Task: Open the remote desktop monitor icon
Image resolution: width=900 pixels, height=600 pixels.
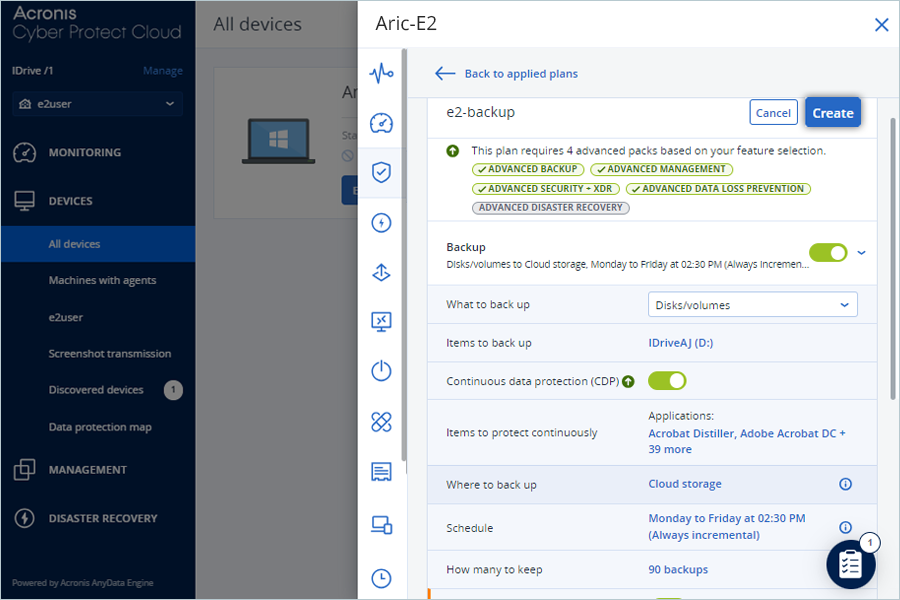Action: 381,322
